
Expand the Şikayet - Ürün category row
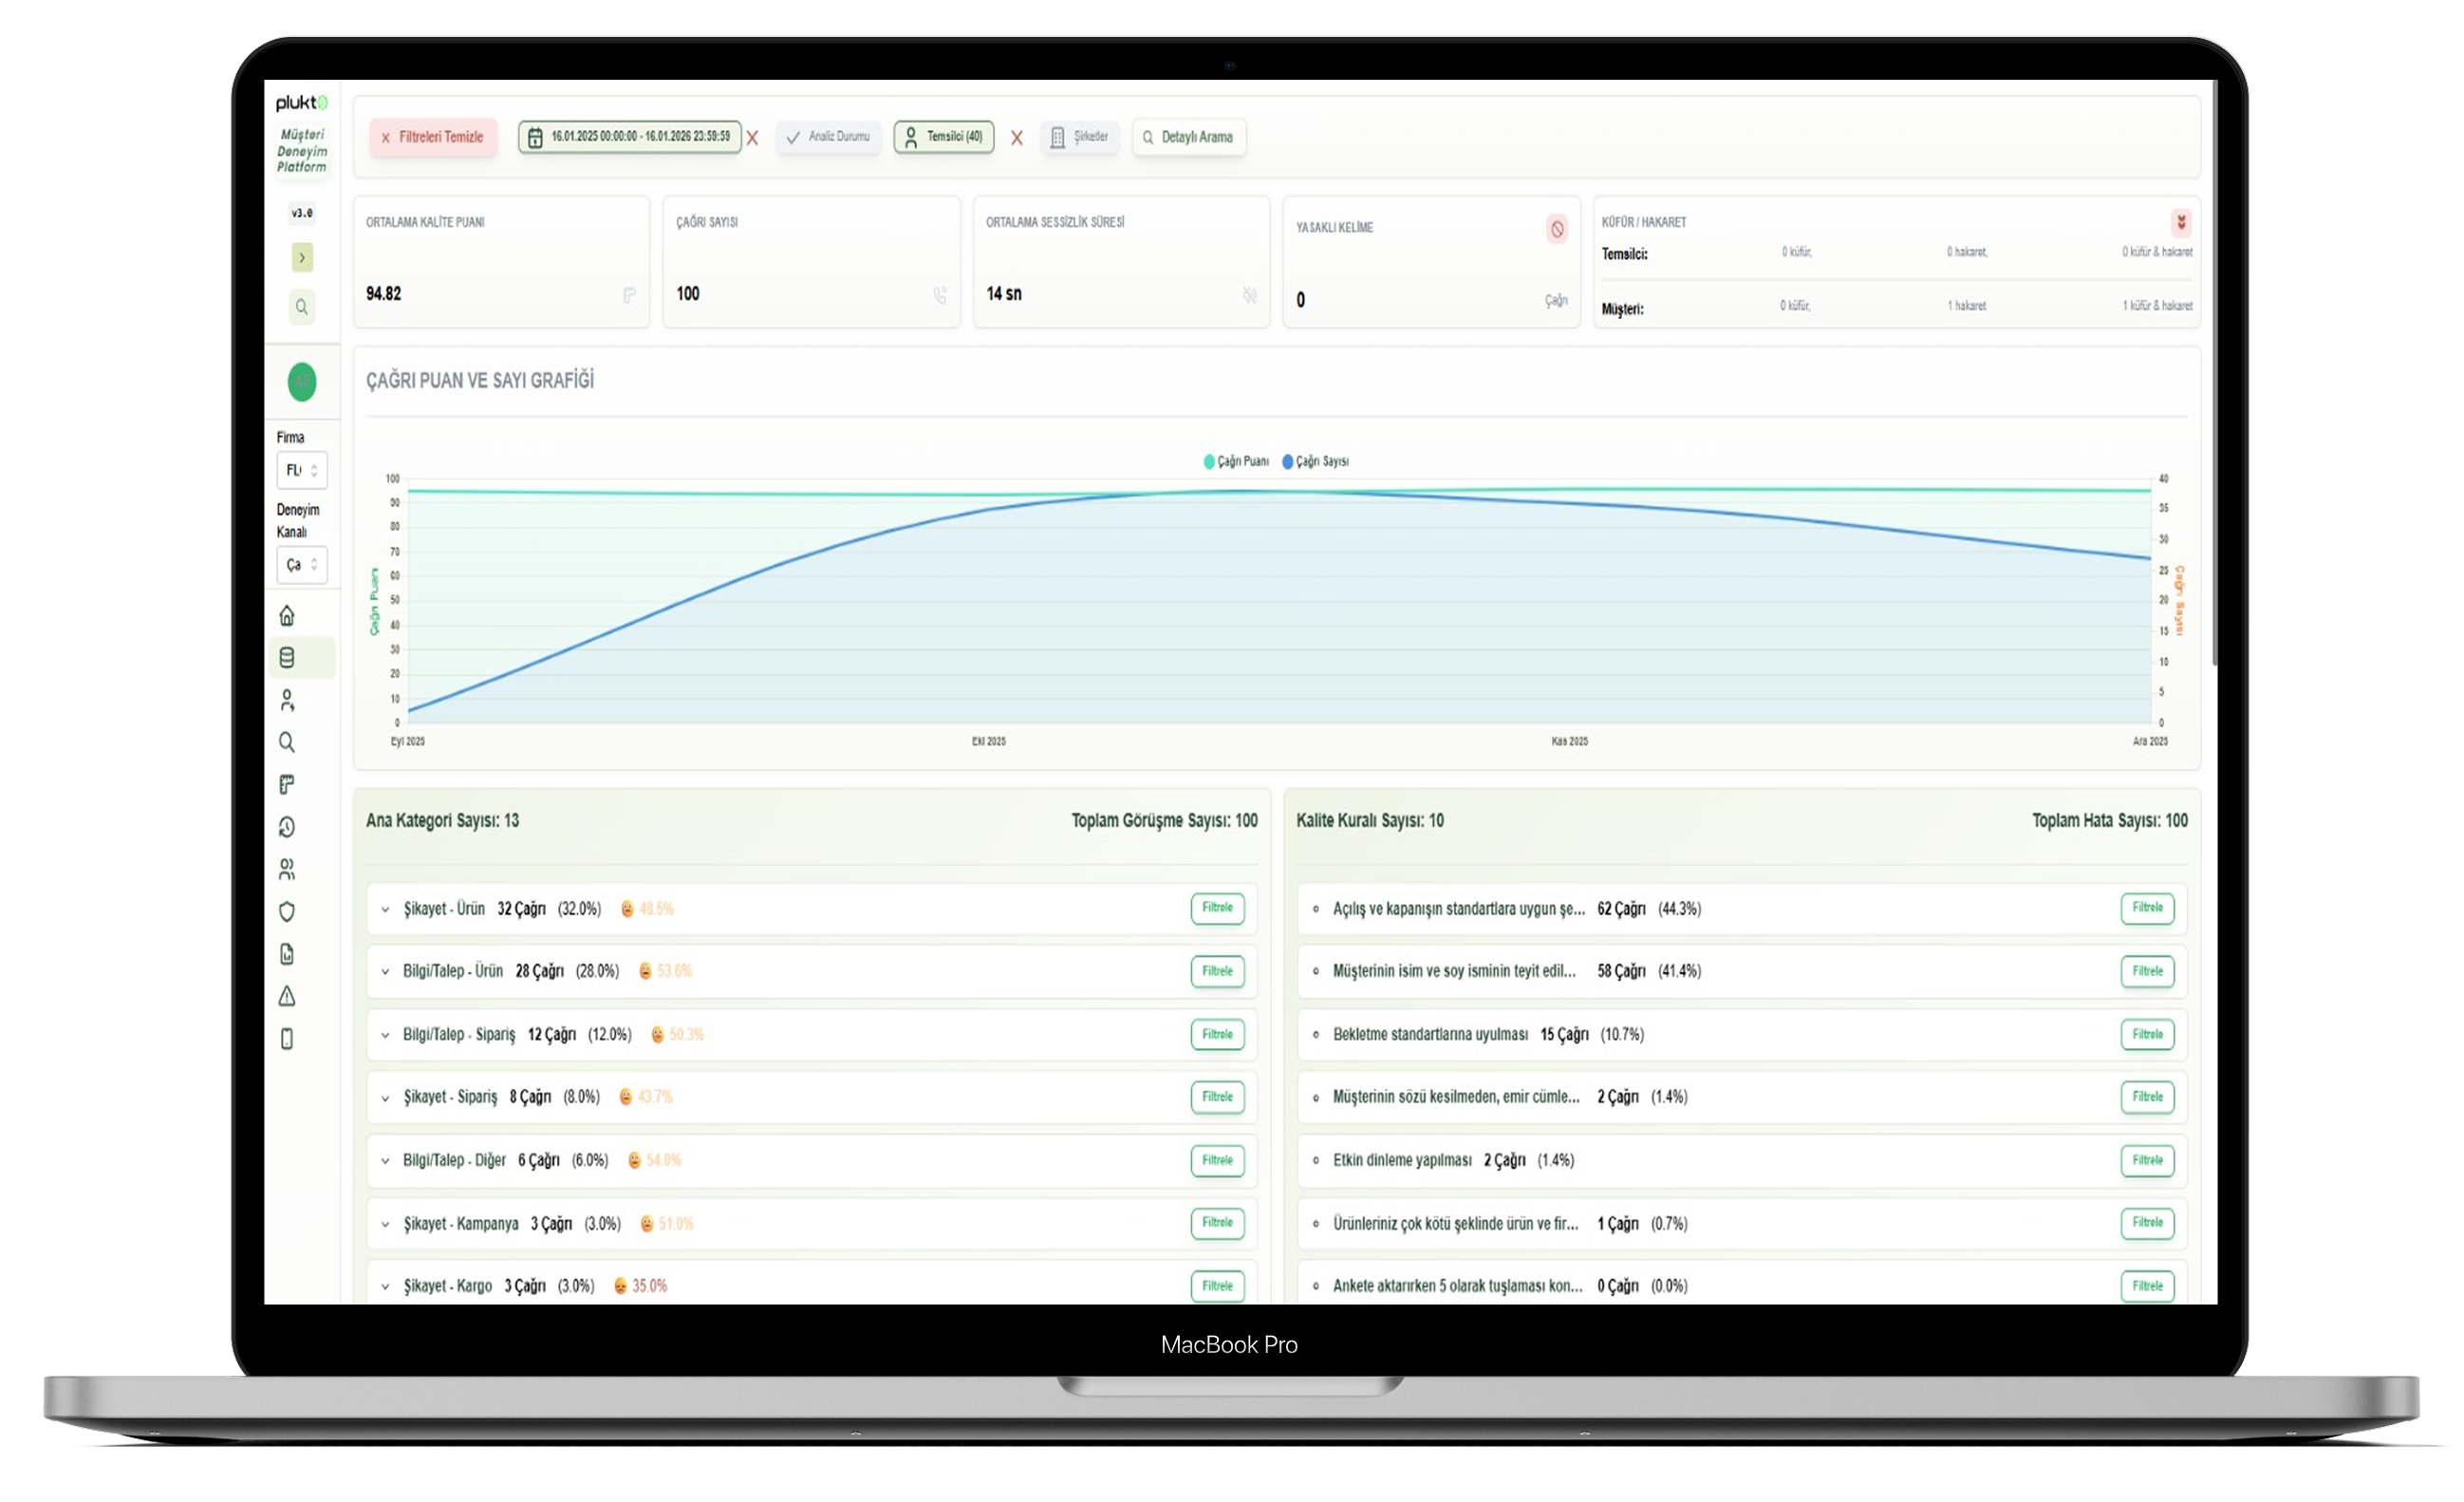pos(385,909)
